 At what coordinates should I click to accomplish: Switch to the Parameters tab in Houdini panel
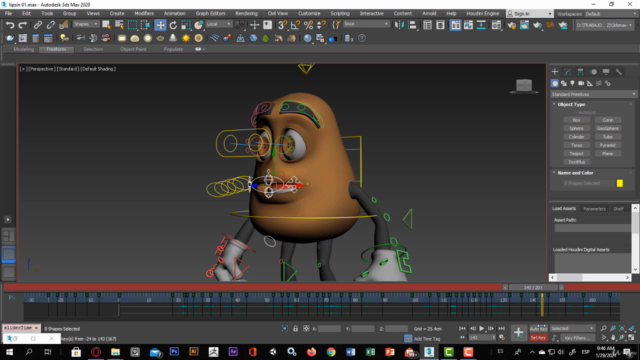[x=594, y=209]
